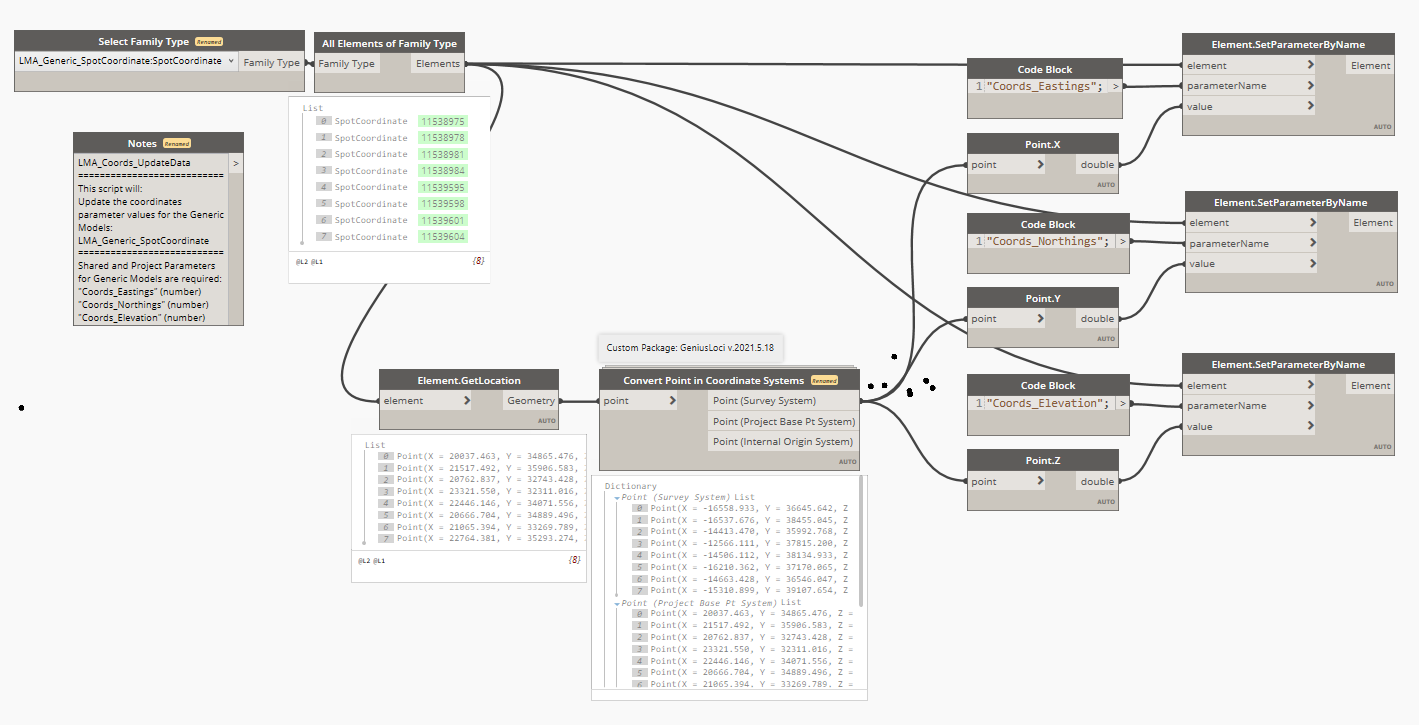Expand the chevron on Convert Point node's point input
Screen dimensions: 1419x725
pos(672,401)
